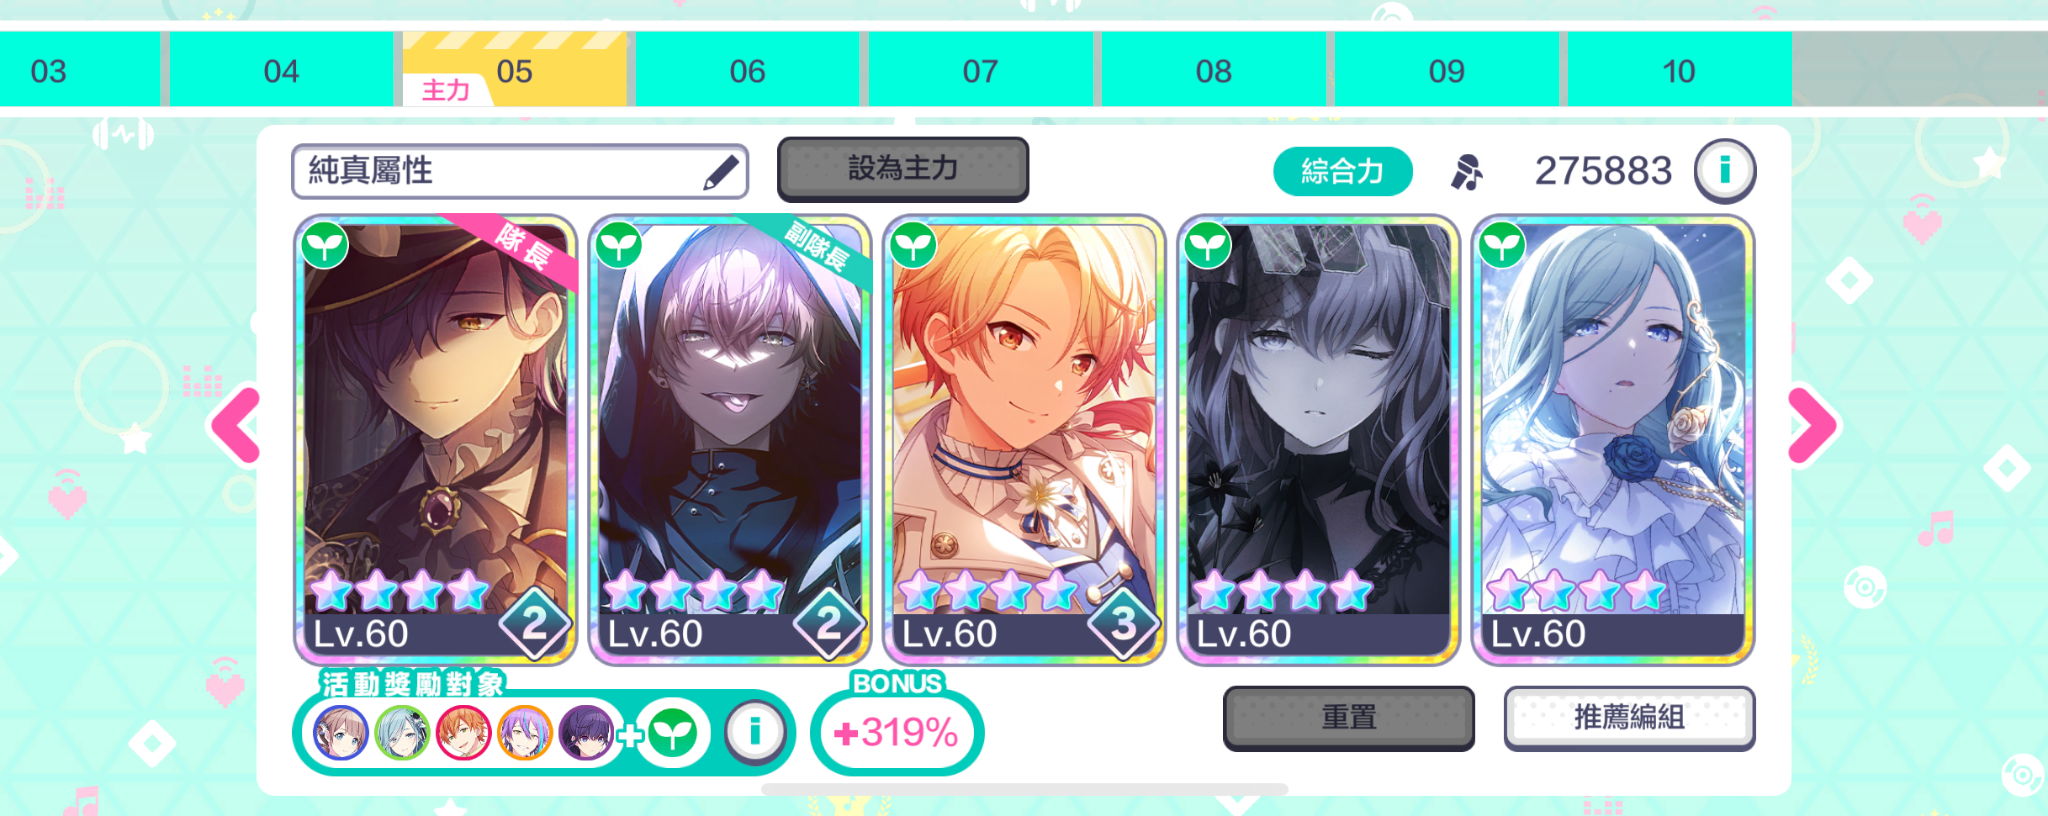Switch to team tab 04
This screenshot has height=816, width=2048.
coord(281,70)
